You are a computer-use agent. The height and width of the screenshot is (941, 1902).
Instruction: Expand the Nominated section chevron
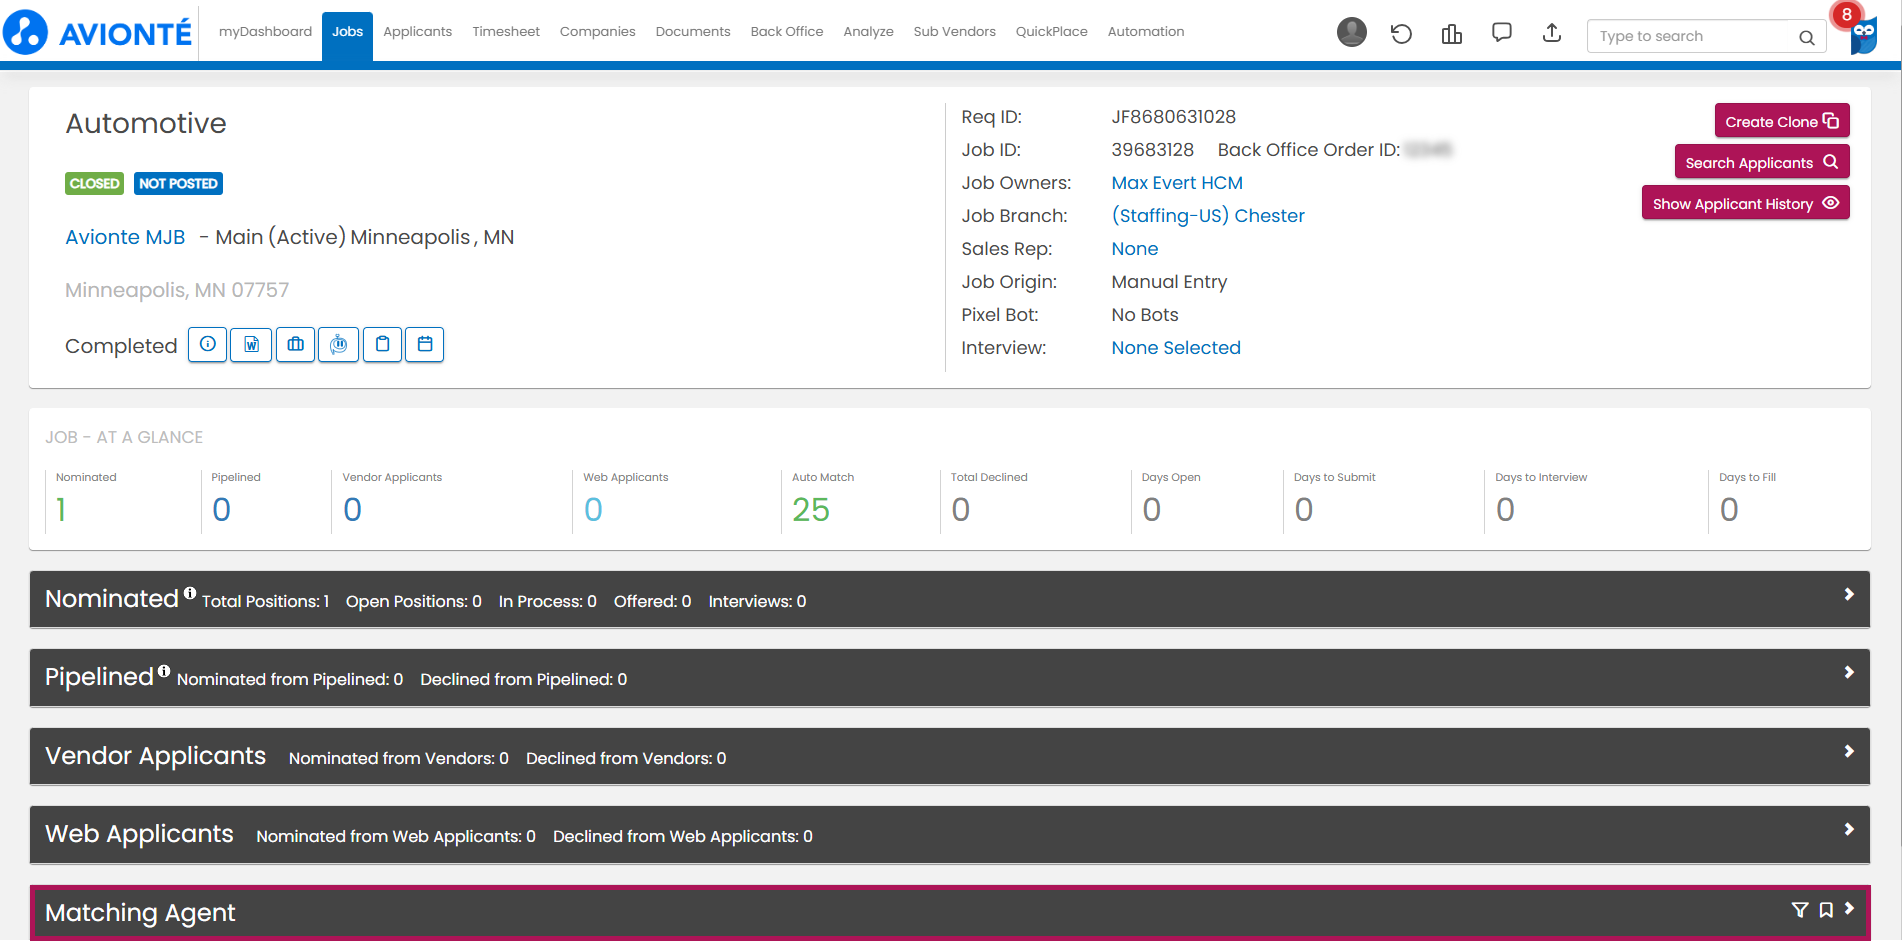tap(1849, 594)
